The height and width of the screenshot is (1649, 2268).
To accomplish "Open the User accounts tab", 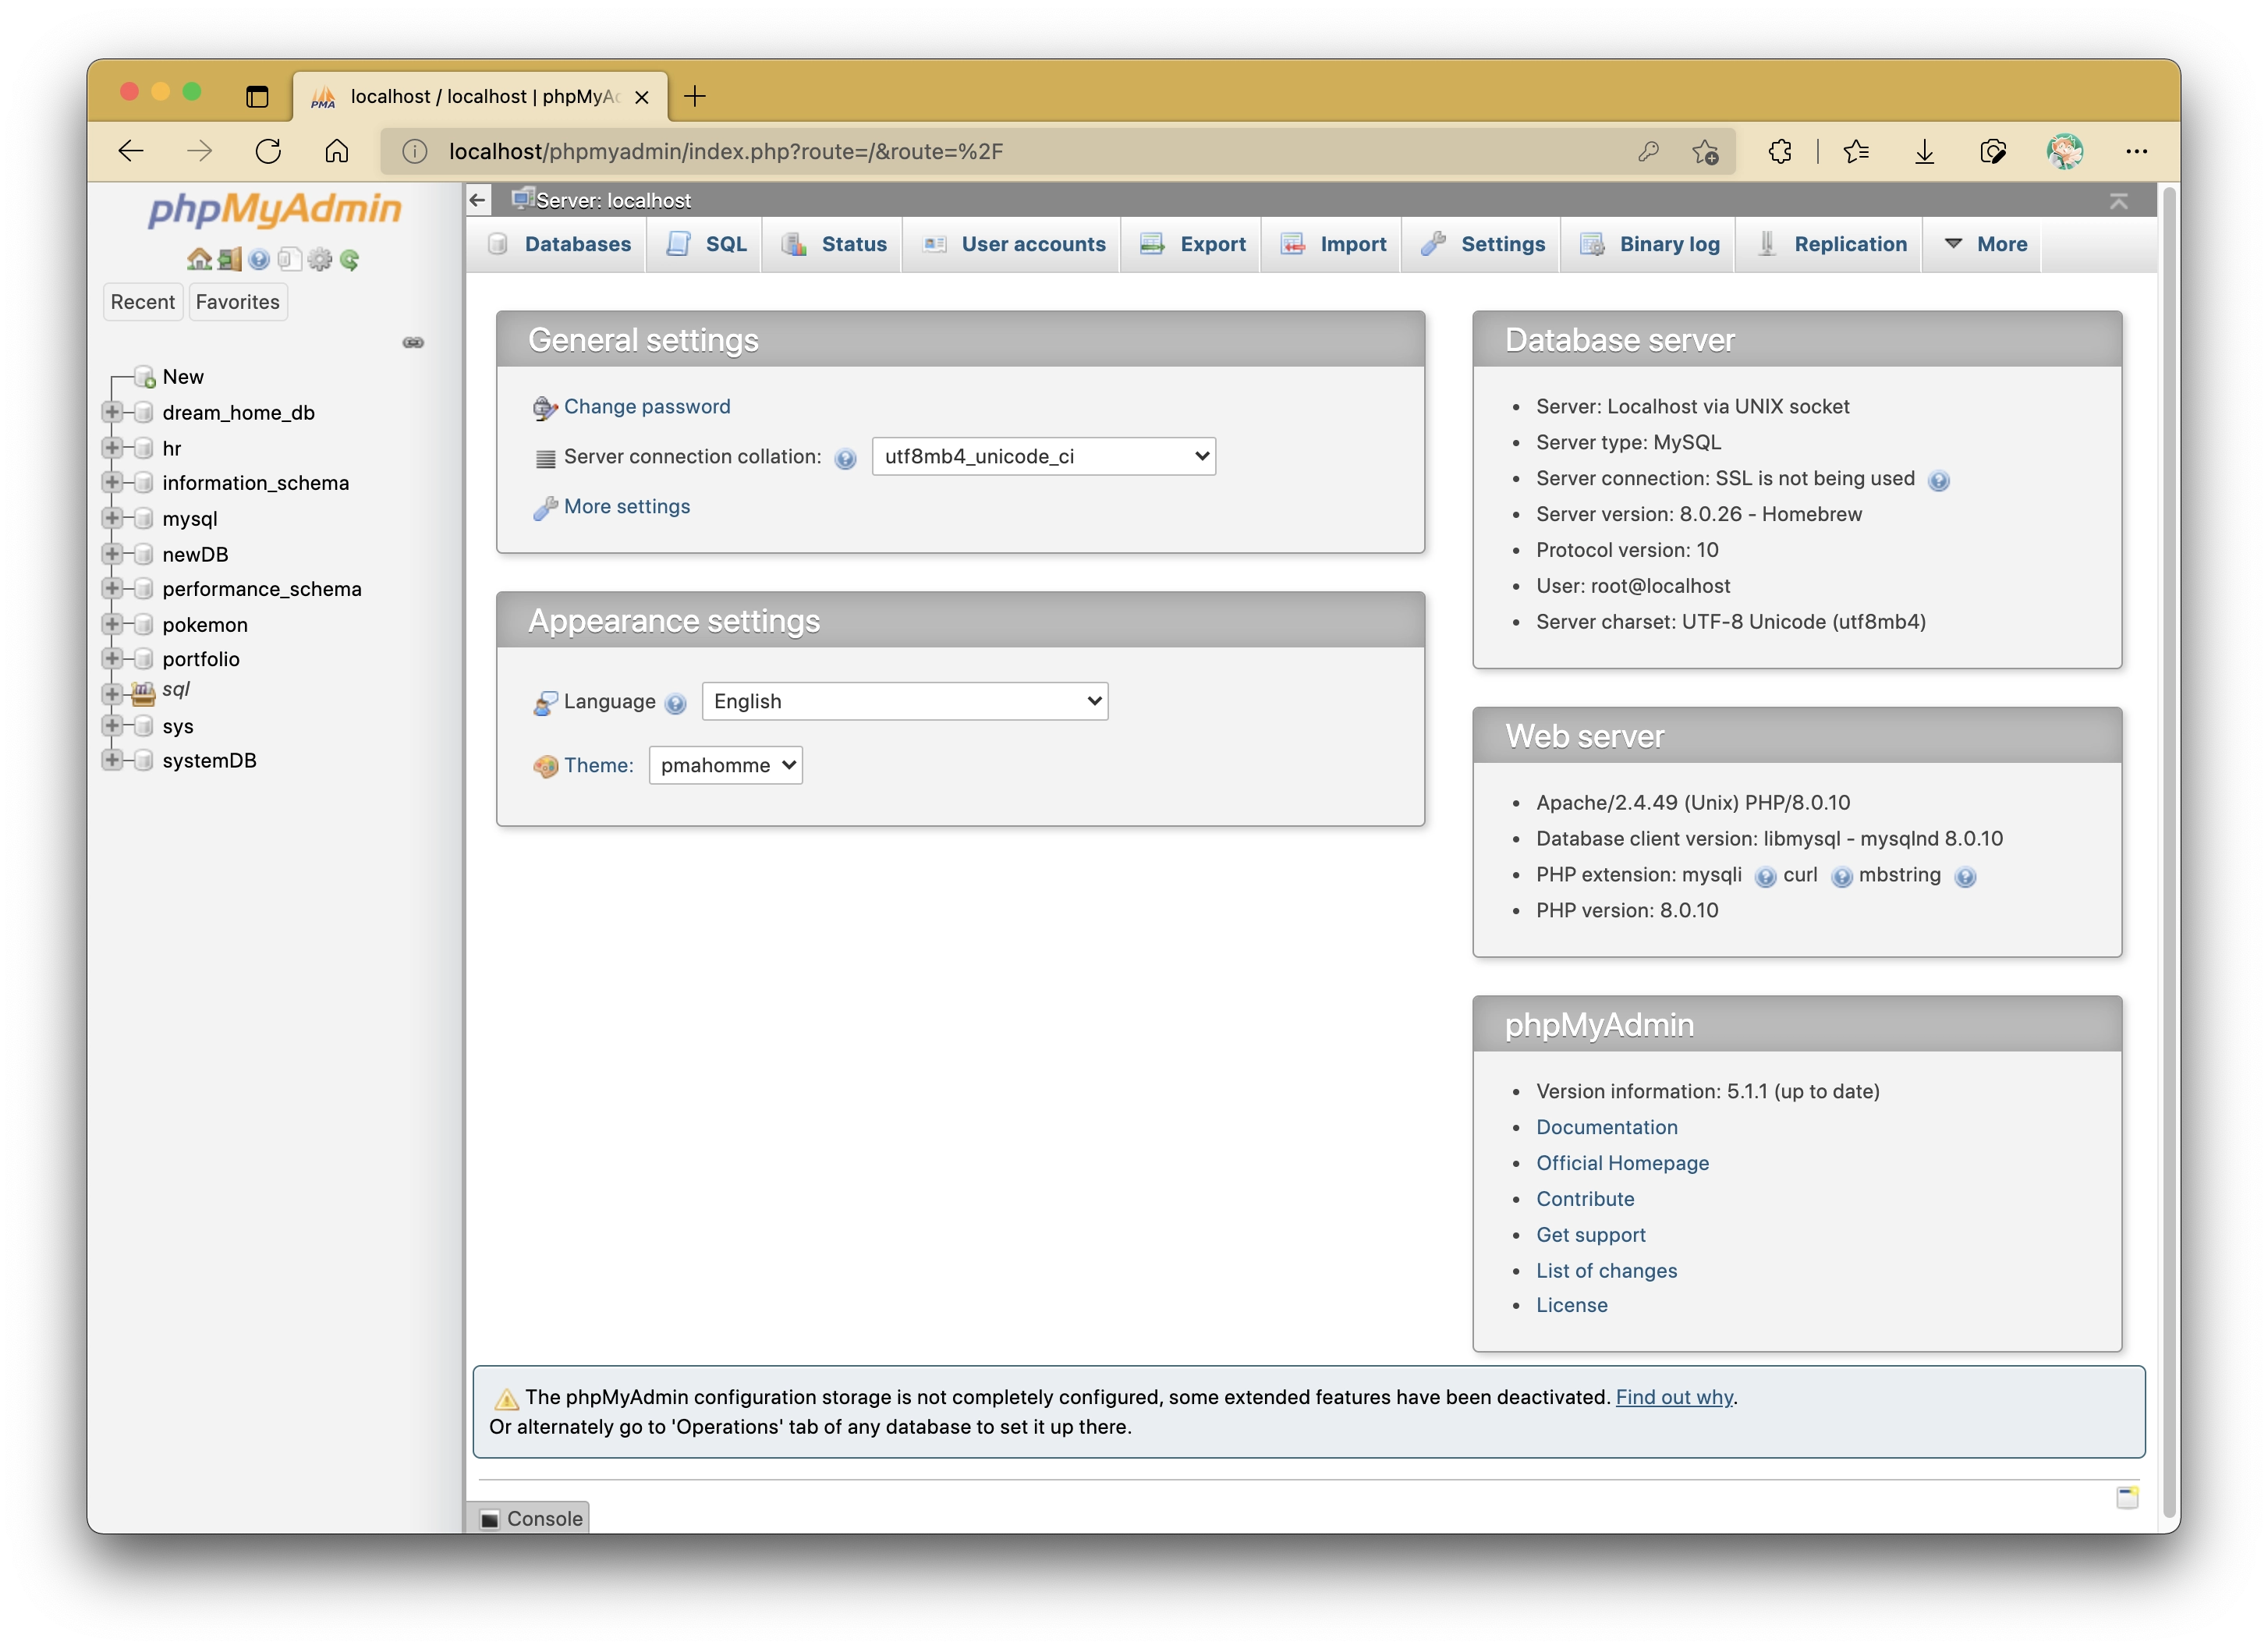I will [1013, 245].
